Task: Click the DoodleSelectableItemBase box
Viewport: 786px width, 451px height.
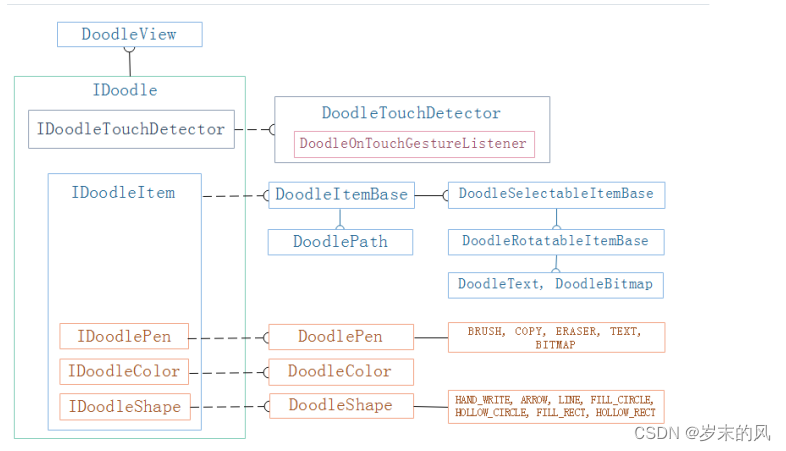Action: (x=556, y=195)
